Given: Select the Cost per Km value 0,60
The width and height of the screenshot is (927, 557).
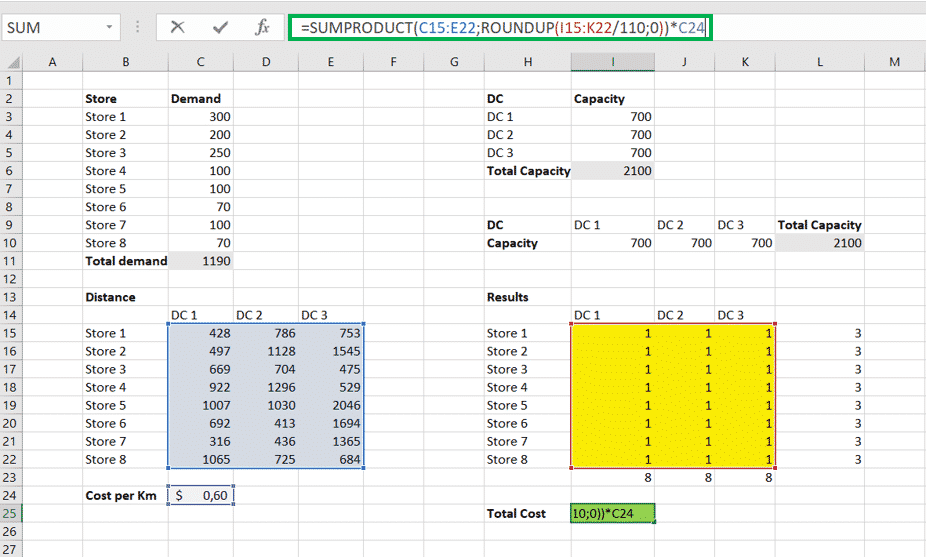Looking at the screenshot, I should point(201,495).
